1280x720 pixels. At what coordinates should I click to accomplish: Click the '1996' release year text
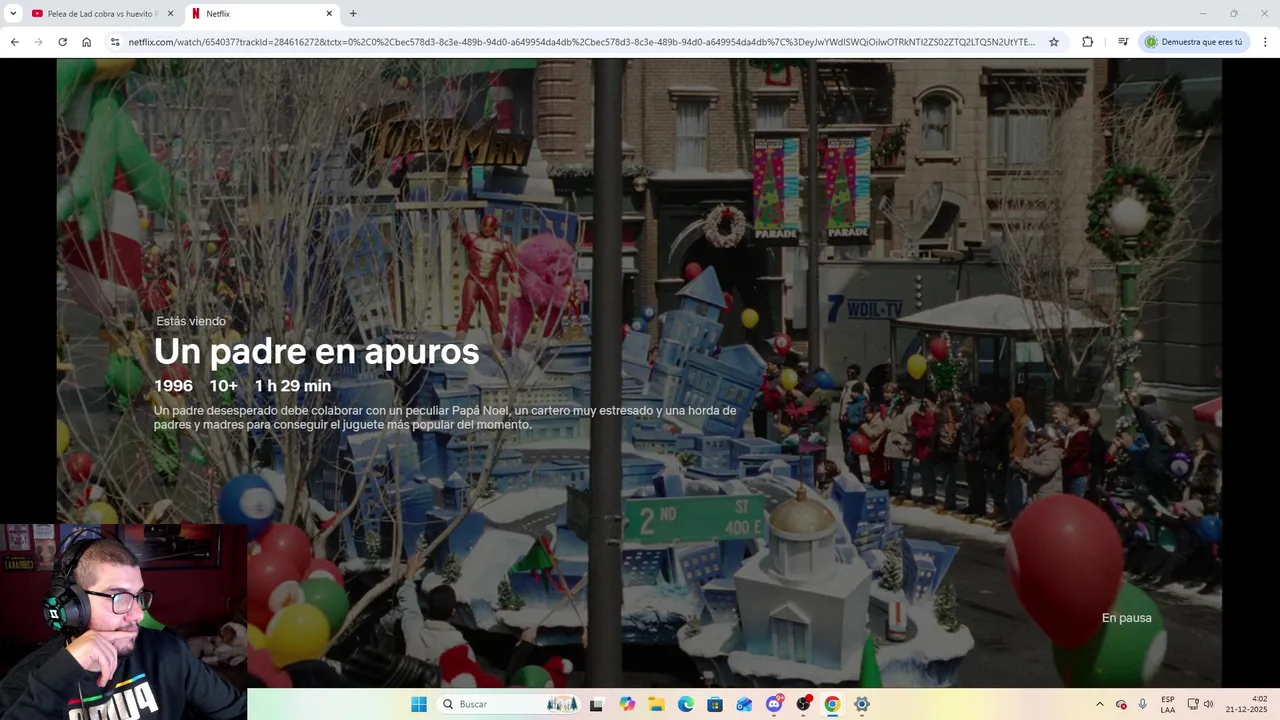tap(173, 386)
